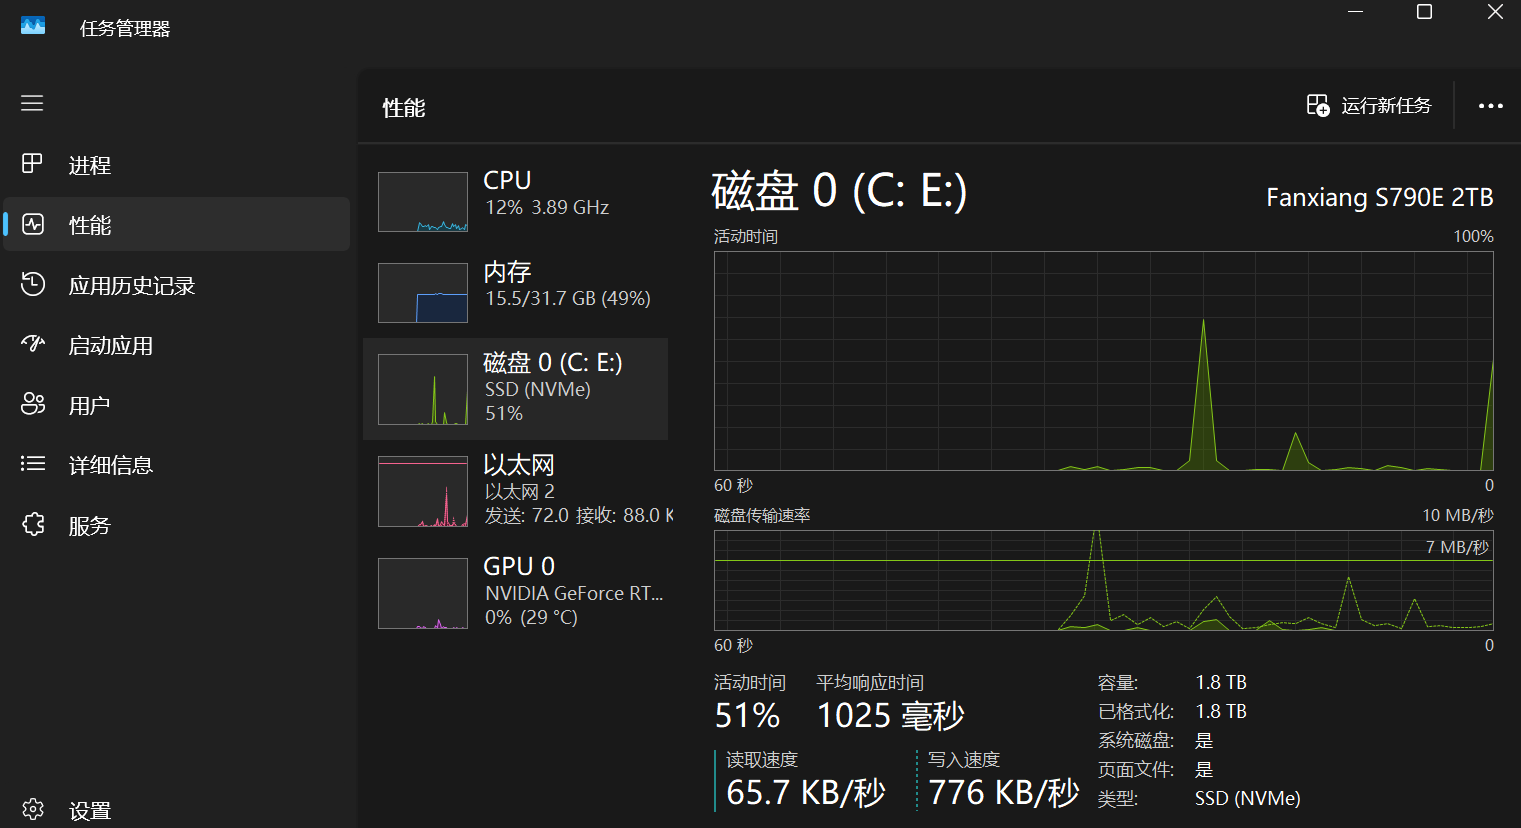The width and height of the screenshot is (1521, 828).
Task: Select the GPU 0 NVIDIA entry
Action: pos(515,592)
